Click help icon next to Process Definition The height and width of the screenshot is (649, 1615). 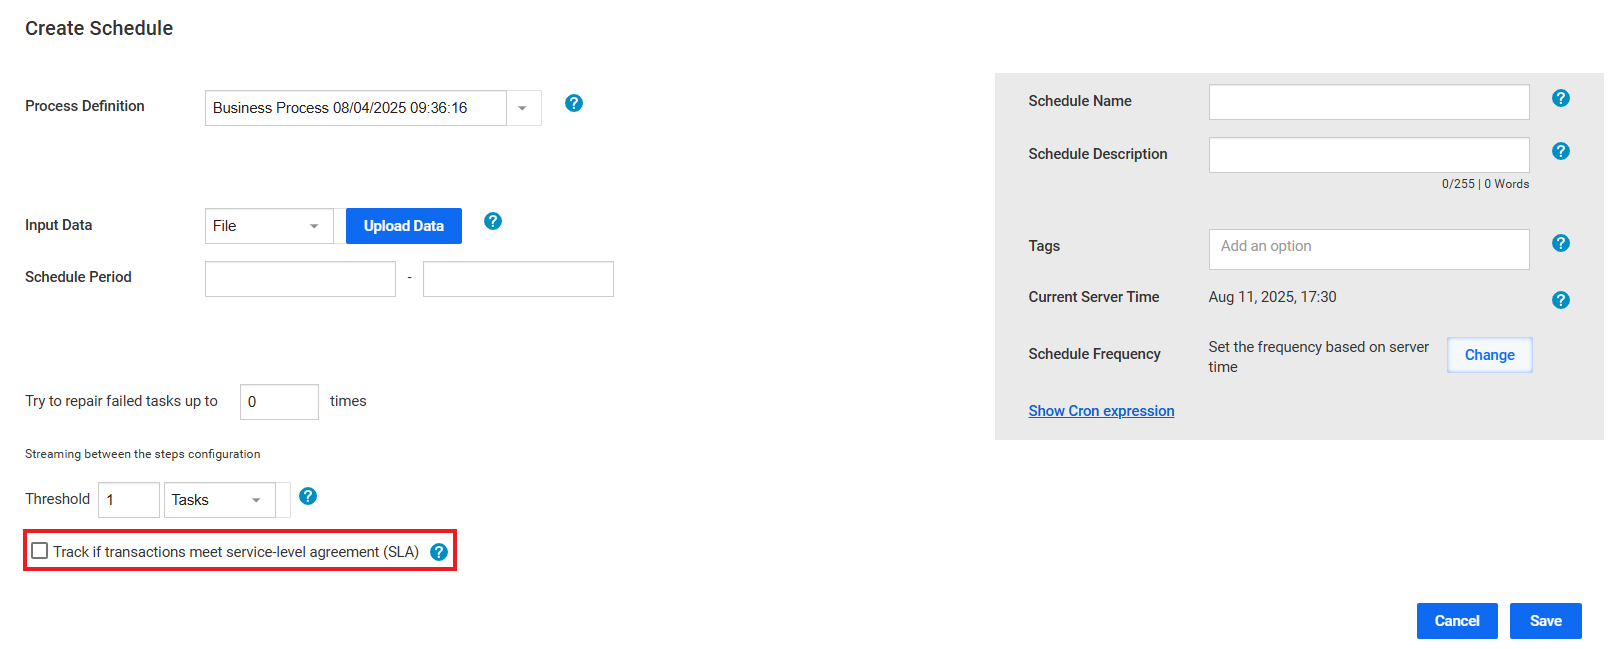coord(574,103)
